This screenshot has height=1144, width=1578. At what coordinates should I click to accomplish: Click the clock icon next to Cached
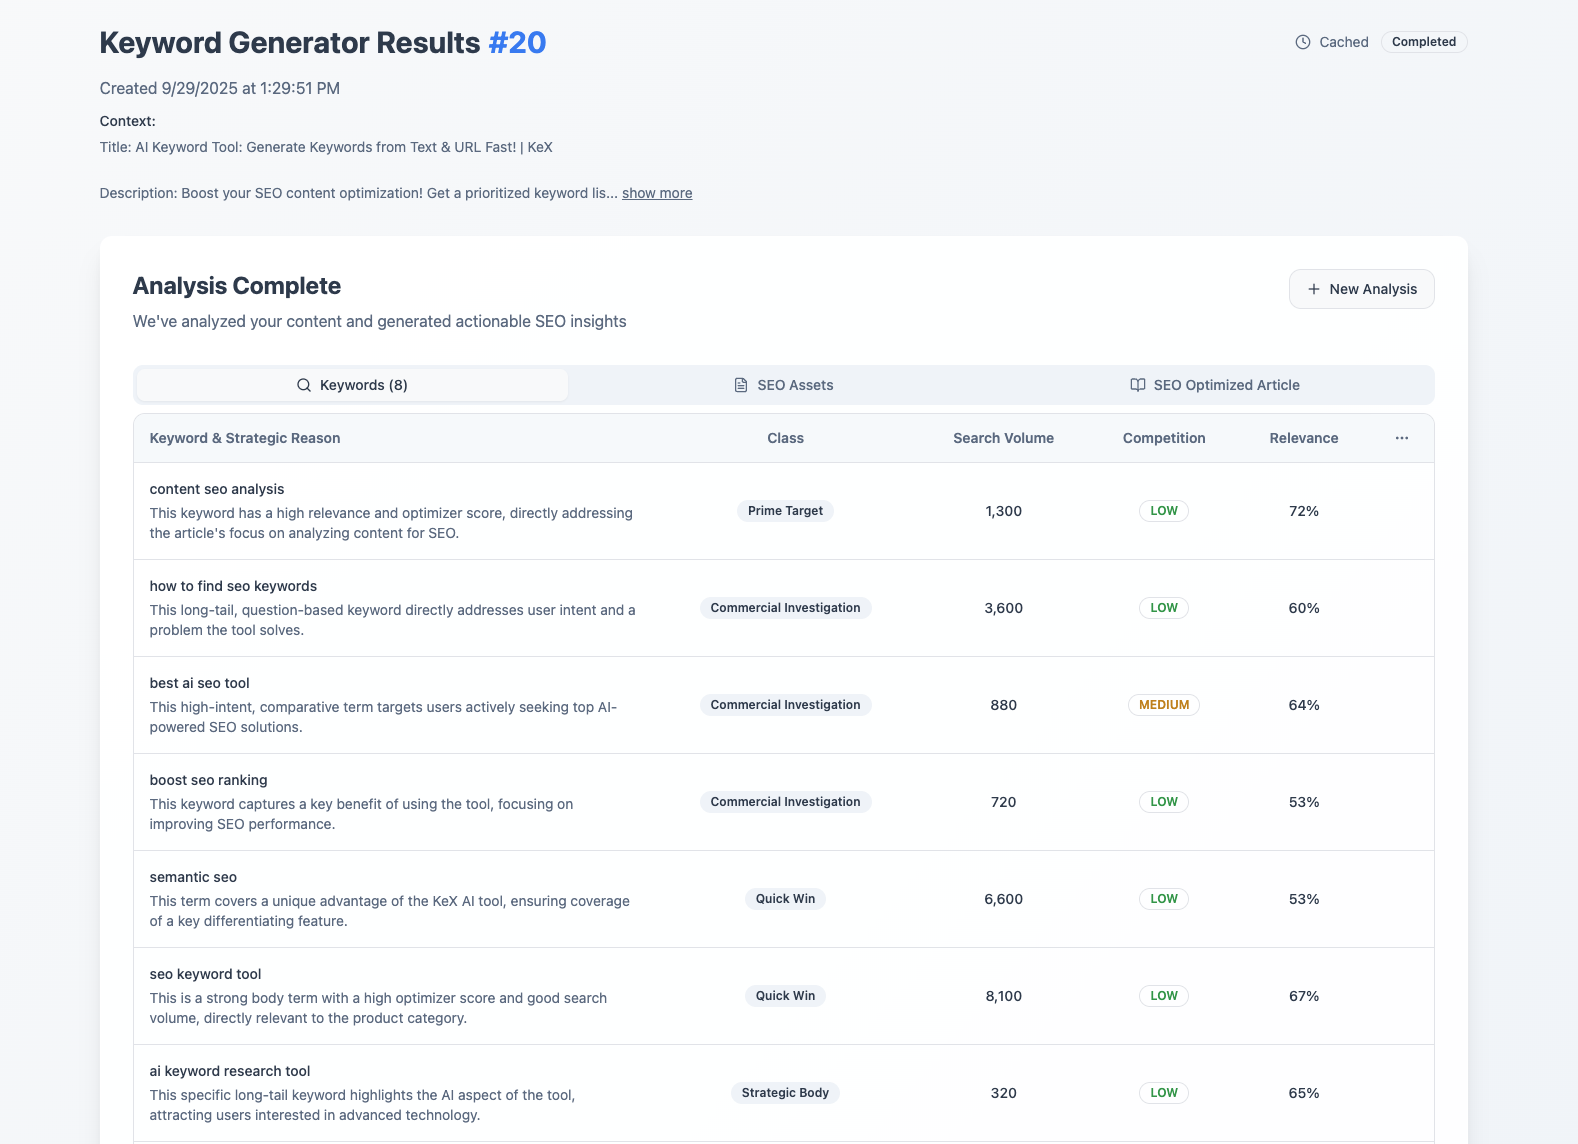click(1302, 42)
